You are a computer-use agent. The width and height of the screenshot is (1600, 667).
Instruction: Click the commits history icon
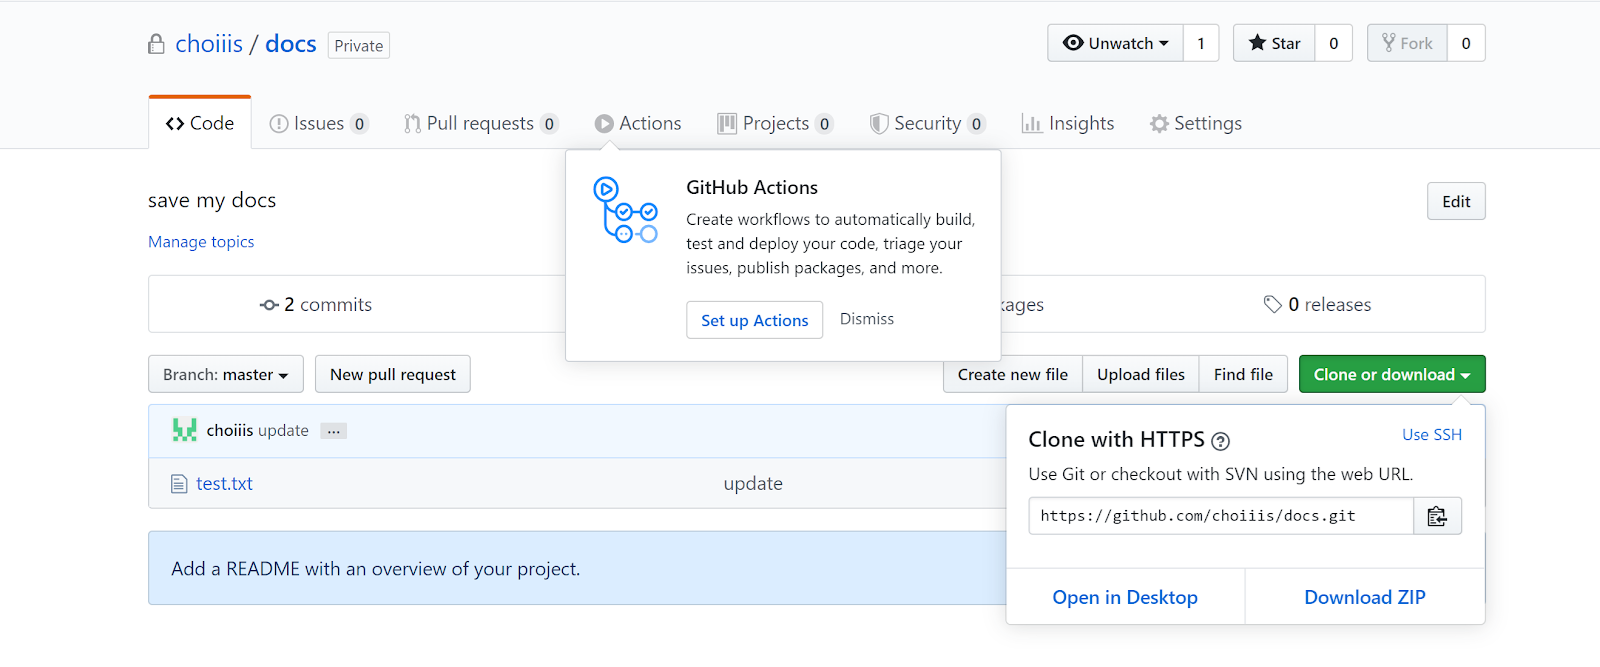[x=269, y=305]
